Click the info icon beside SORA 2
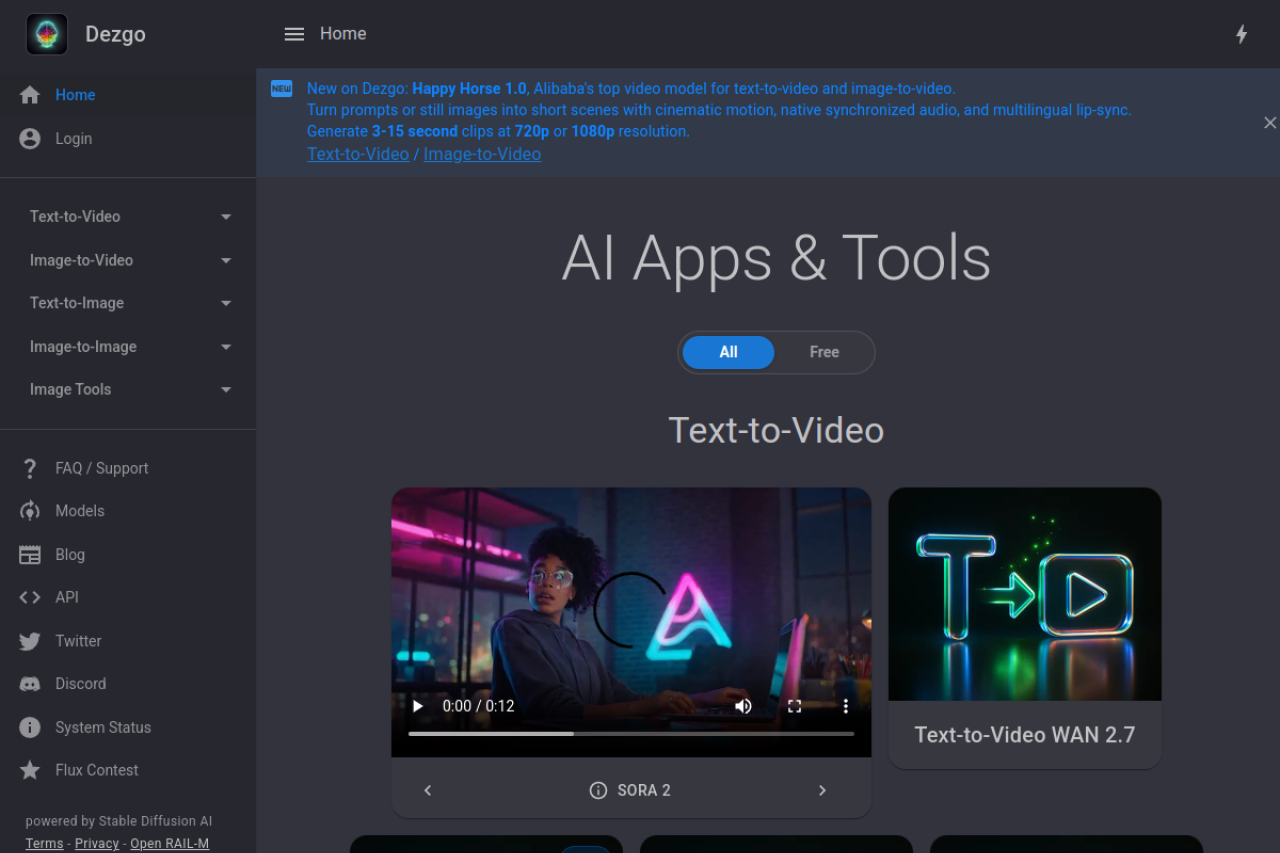The width and height of the screenshot is (1280, 853). pyautogui.click(x=598, y=790)
